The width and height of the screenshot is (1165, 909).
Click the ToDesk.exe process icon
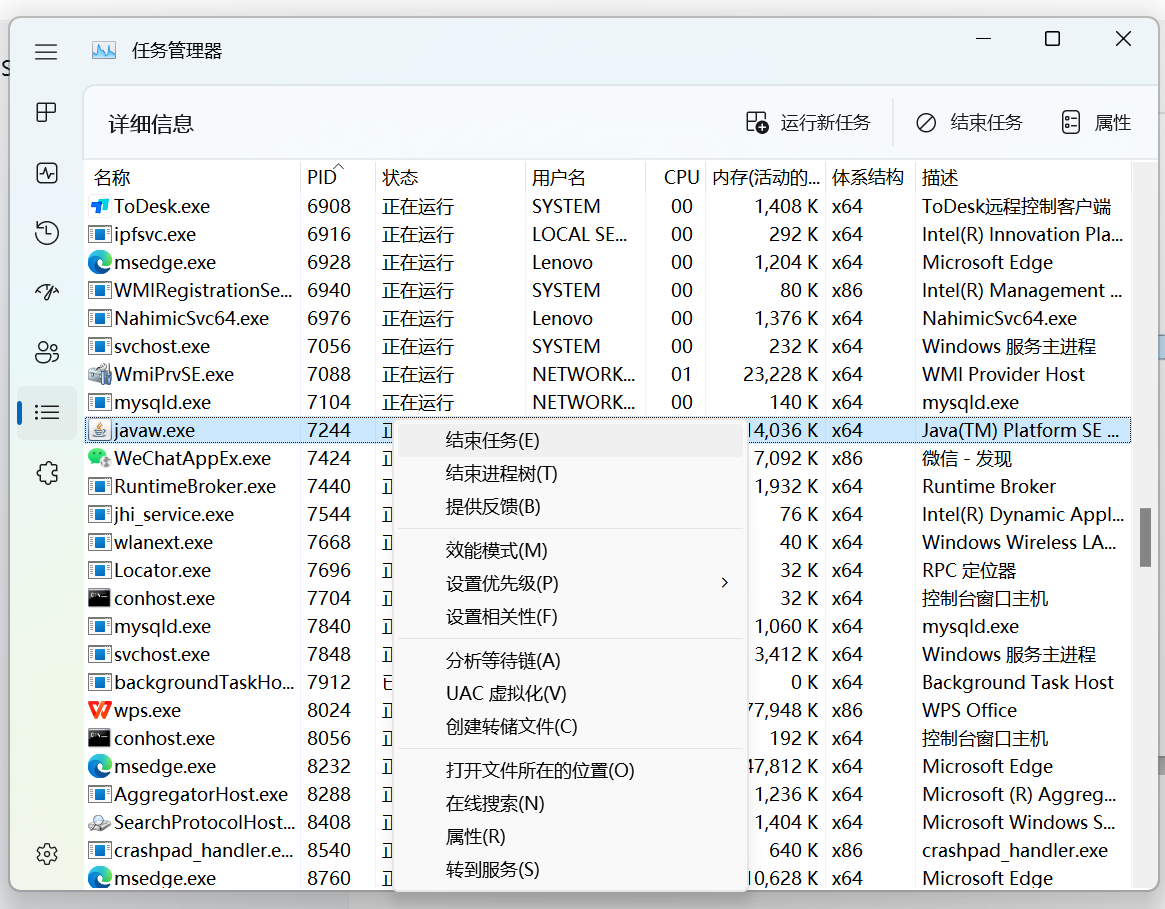100,206
